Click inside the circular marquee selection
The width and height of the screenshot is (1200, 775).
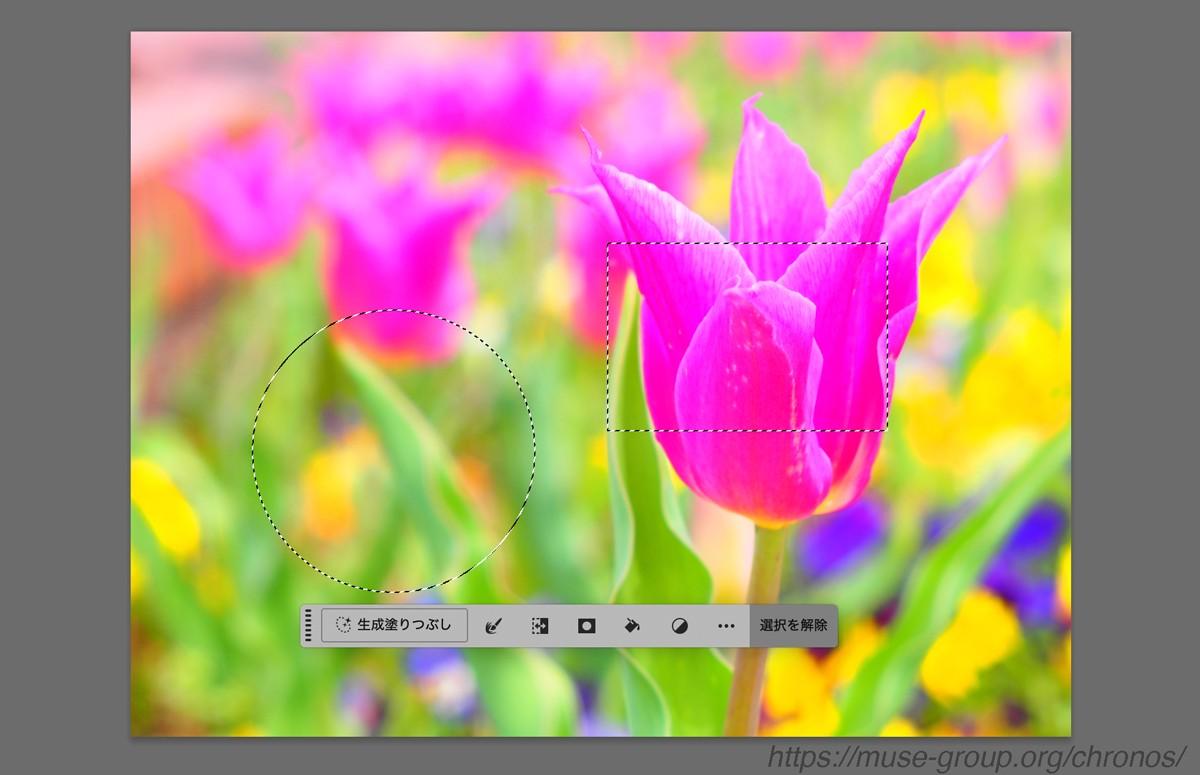coord(393,450)
